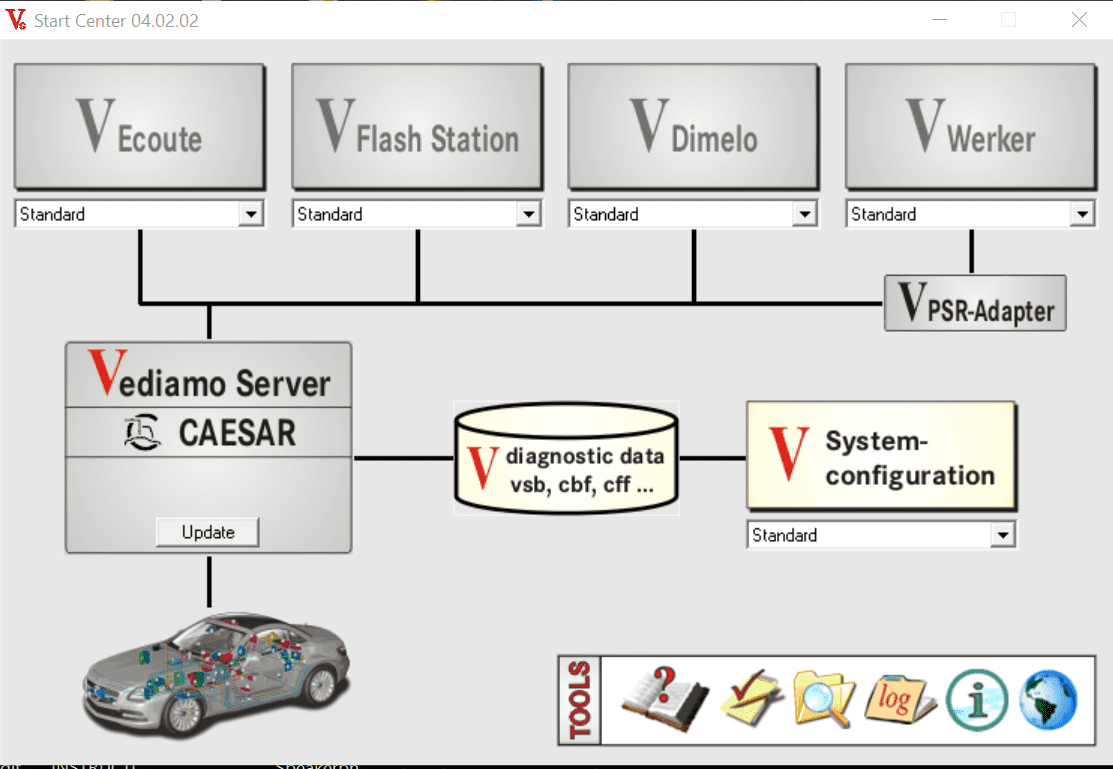Start the Werker module
Viewport: 1113px width, 769px height.
[970, 126]
